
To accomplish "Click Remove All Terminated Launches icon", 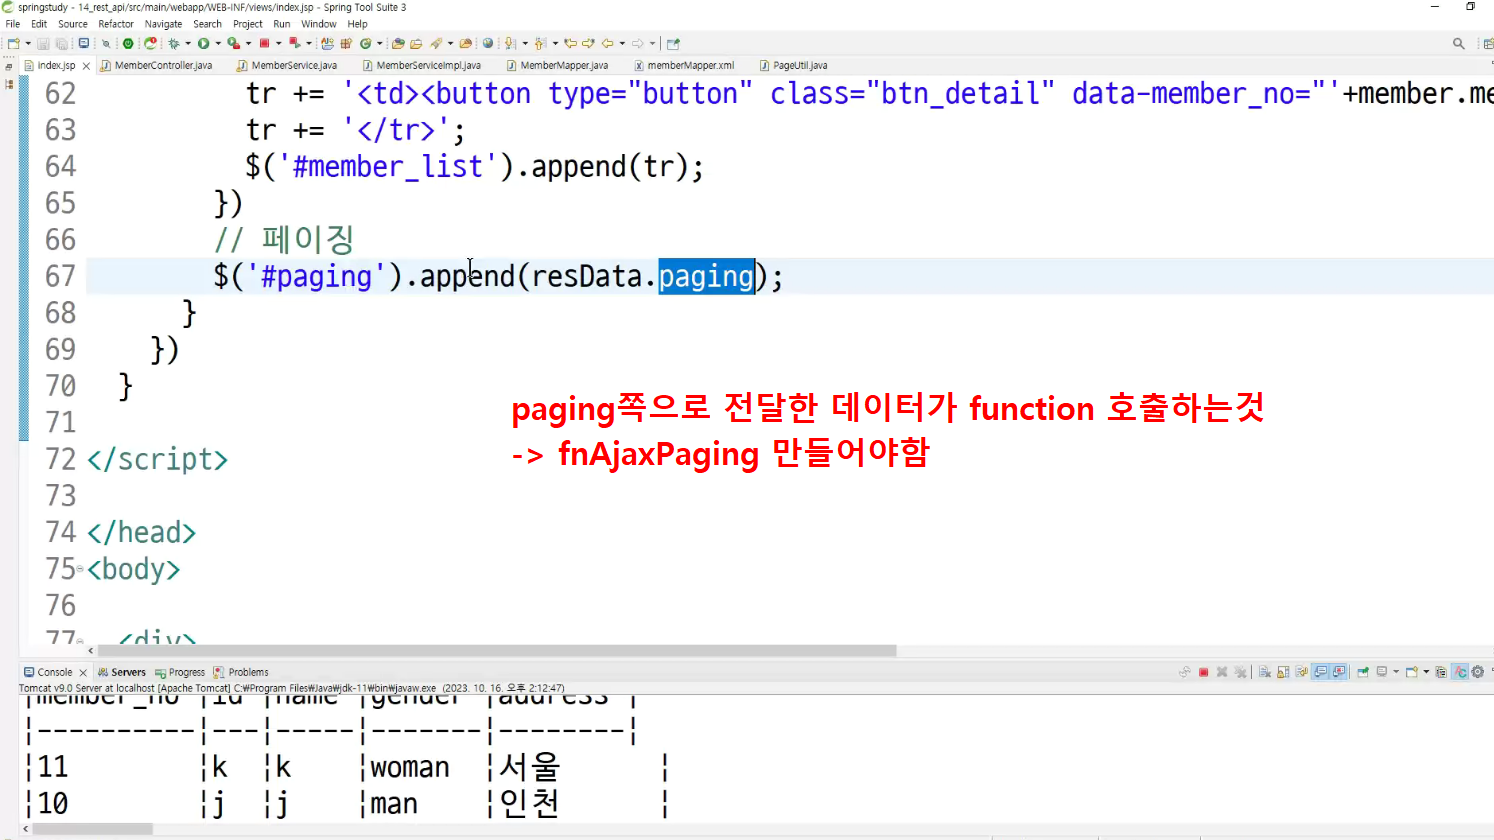I will click(x=1240, y=672).
